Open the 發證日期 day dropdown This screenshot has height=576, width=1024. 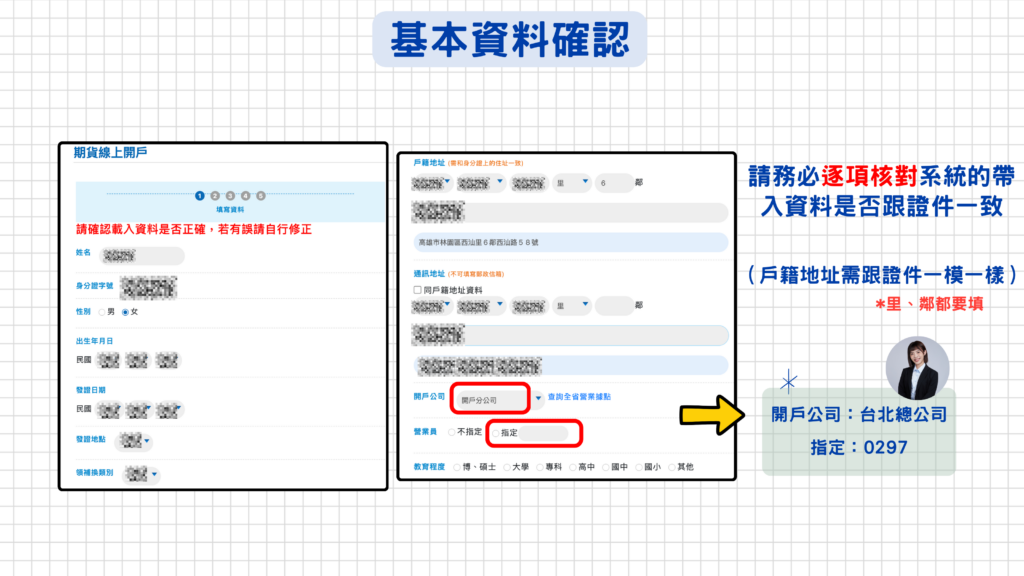pos(169,410)
